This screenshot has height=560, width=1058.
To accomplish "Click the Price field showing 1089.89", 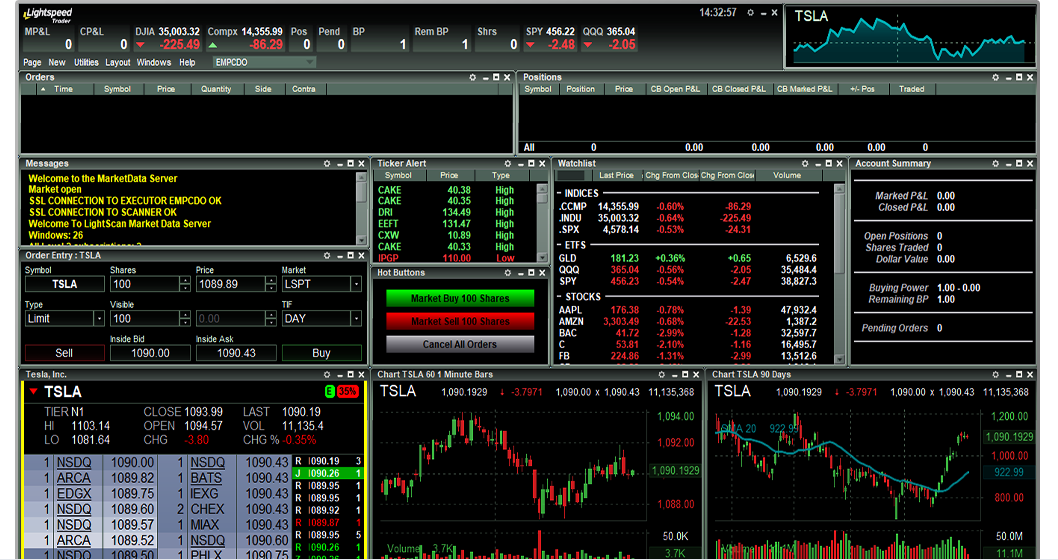I will [231, 285].
